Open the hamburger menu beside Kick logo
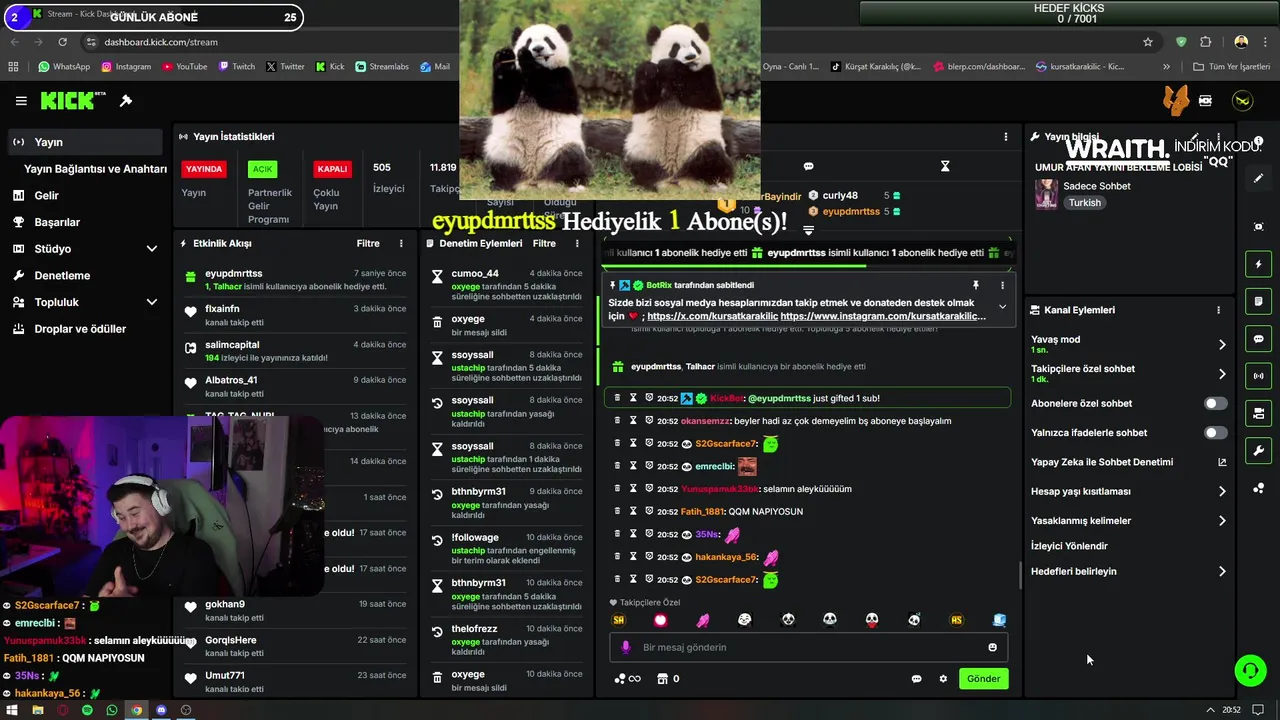This screenshot has width=1280, height=720. point(21,101)
